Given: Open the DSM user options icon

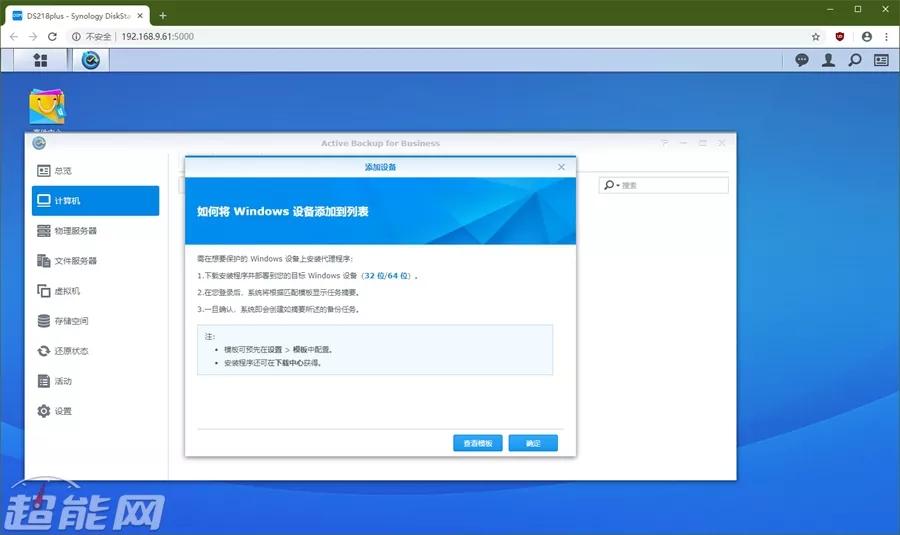Looking at the screenshot, I should [x=828, y=60].
